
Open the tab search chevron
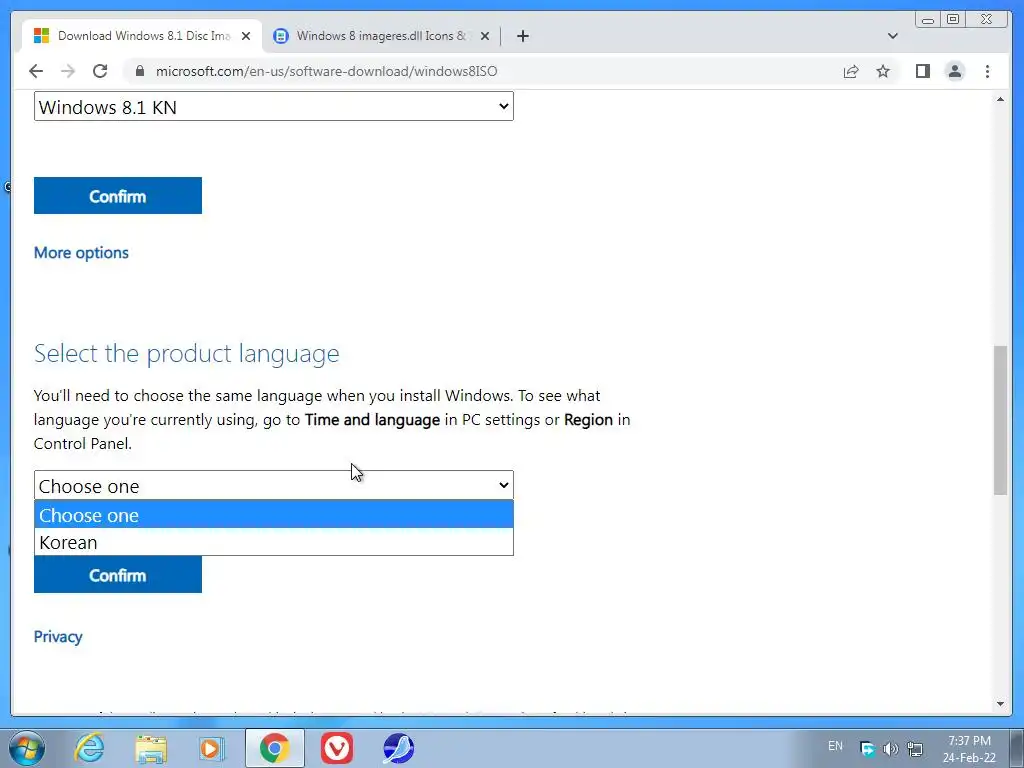click(x=893, y=36)
